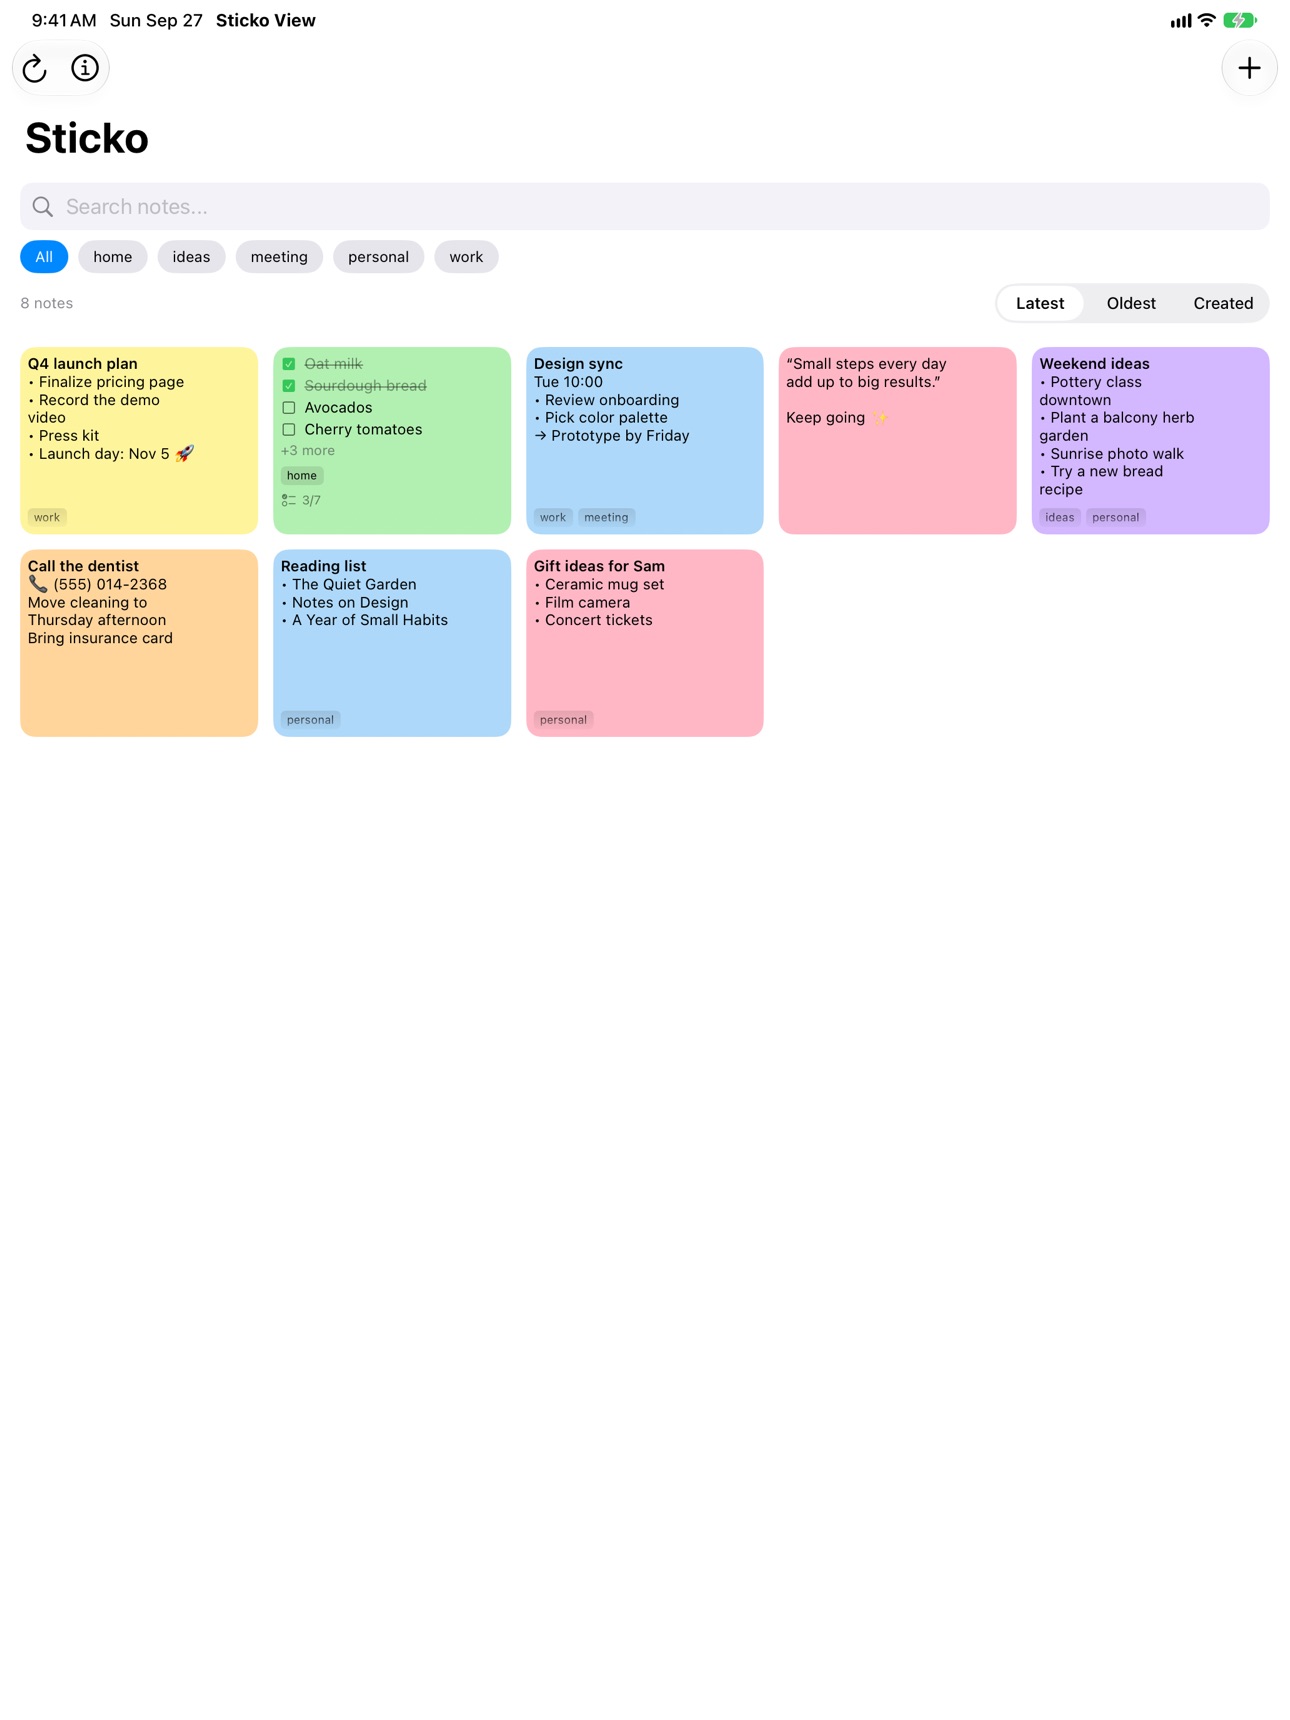Click the work tag on Q4 launch plan
Viewport: 1290px width, 1720px height.
47,517
